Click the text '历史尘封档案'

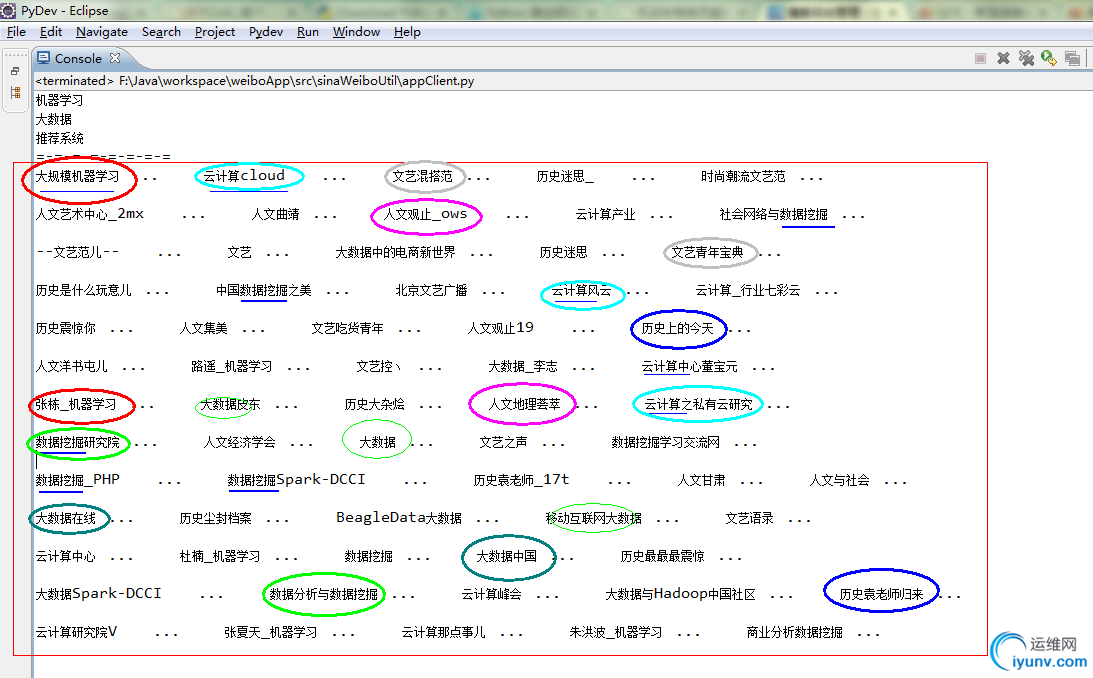pyautogui.click(x=215, y=518)
